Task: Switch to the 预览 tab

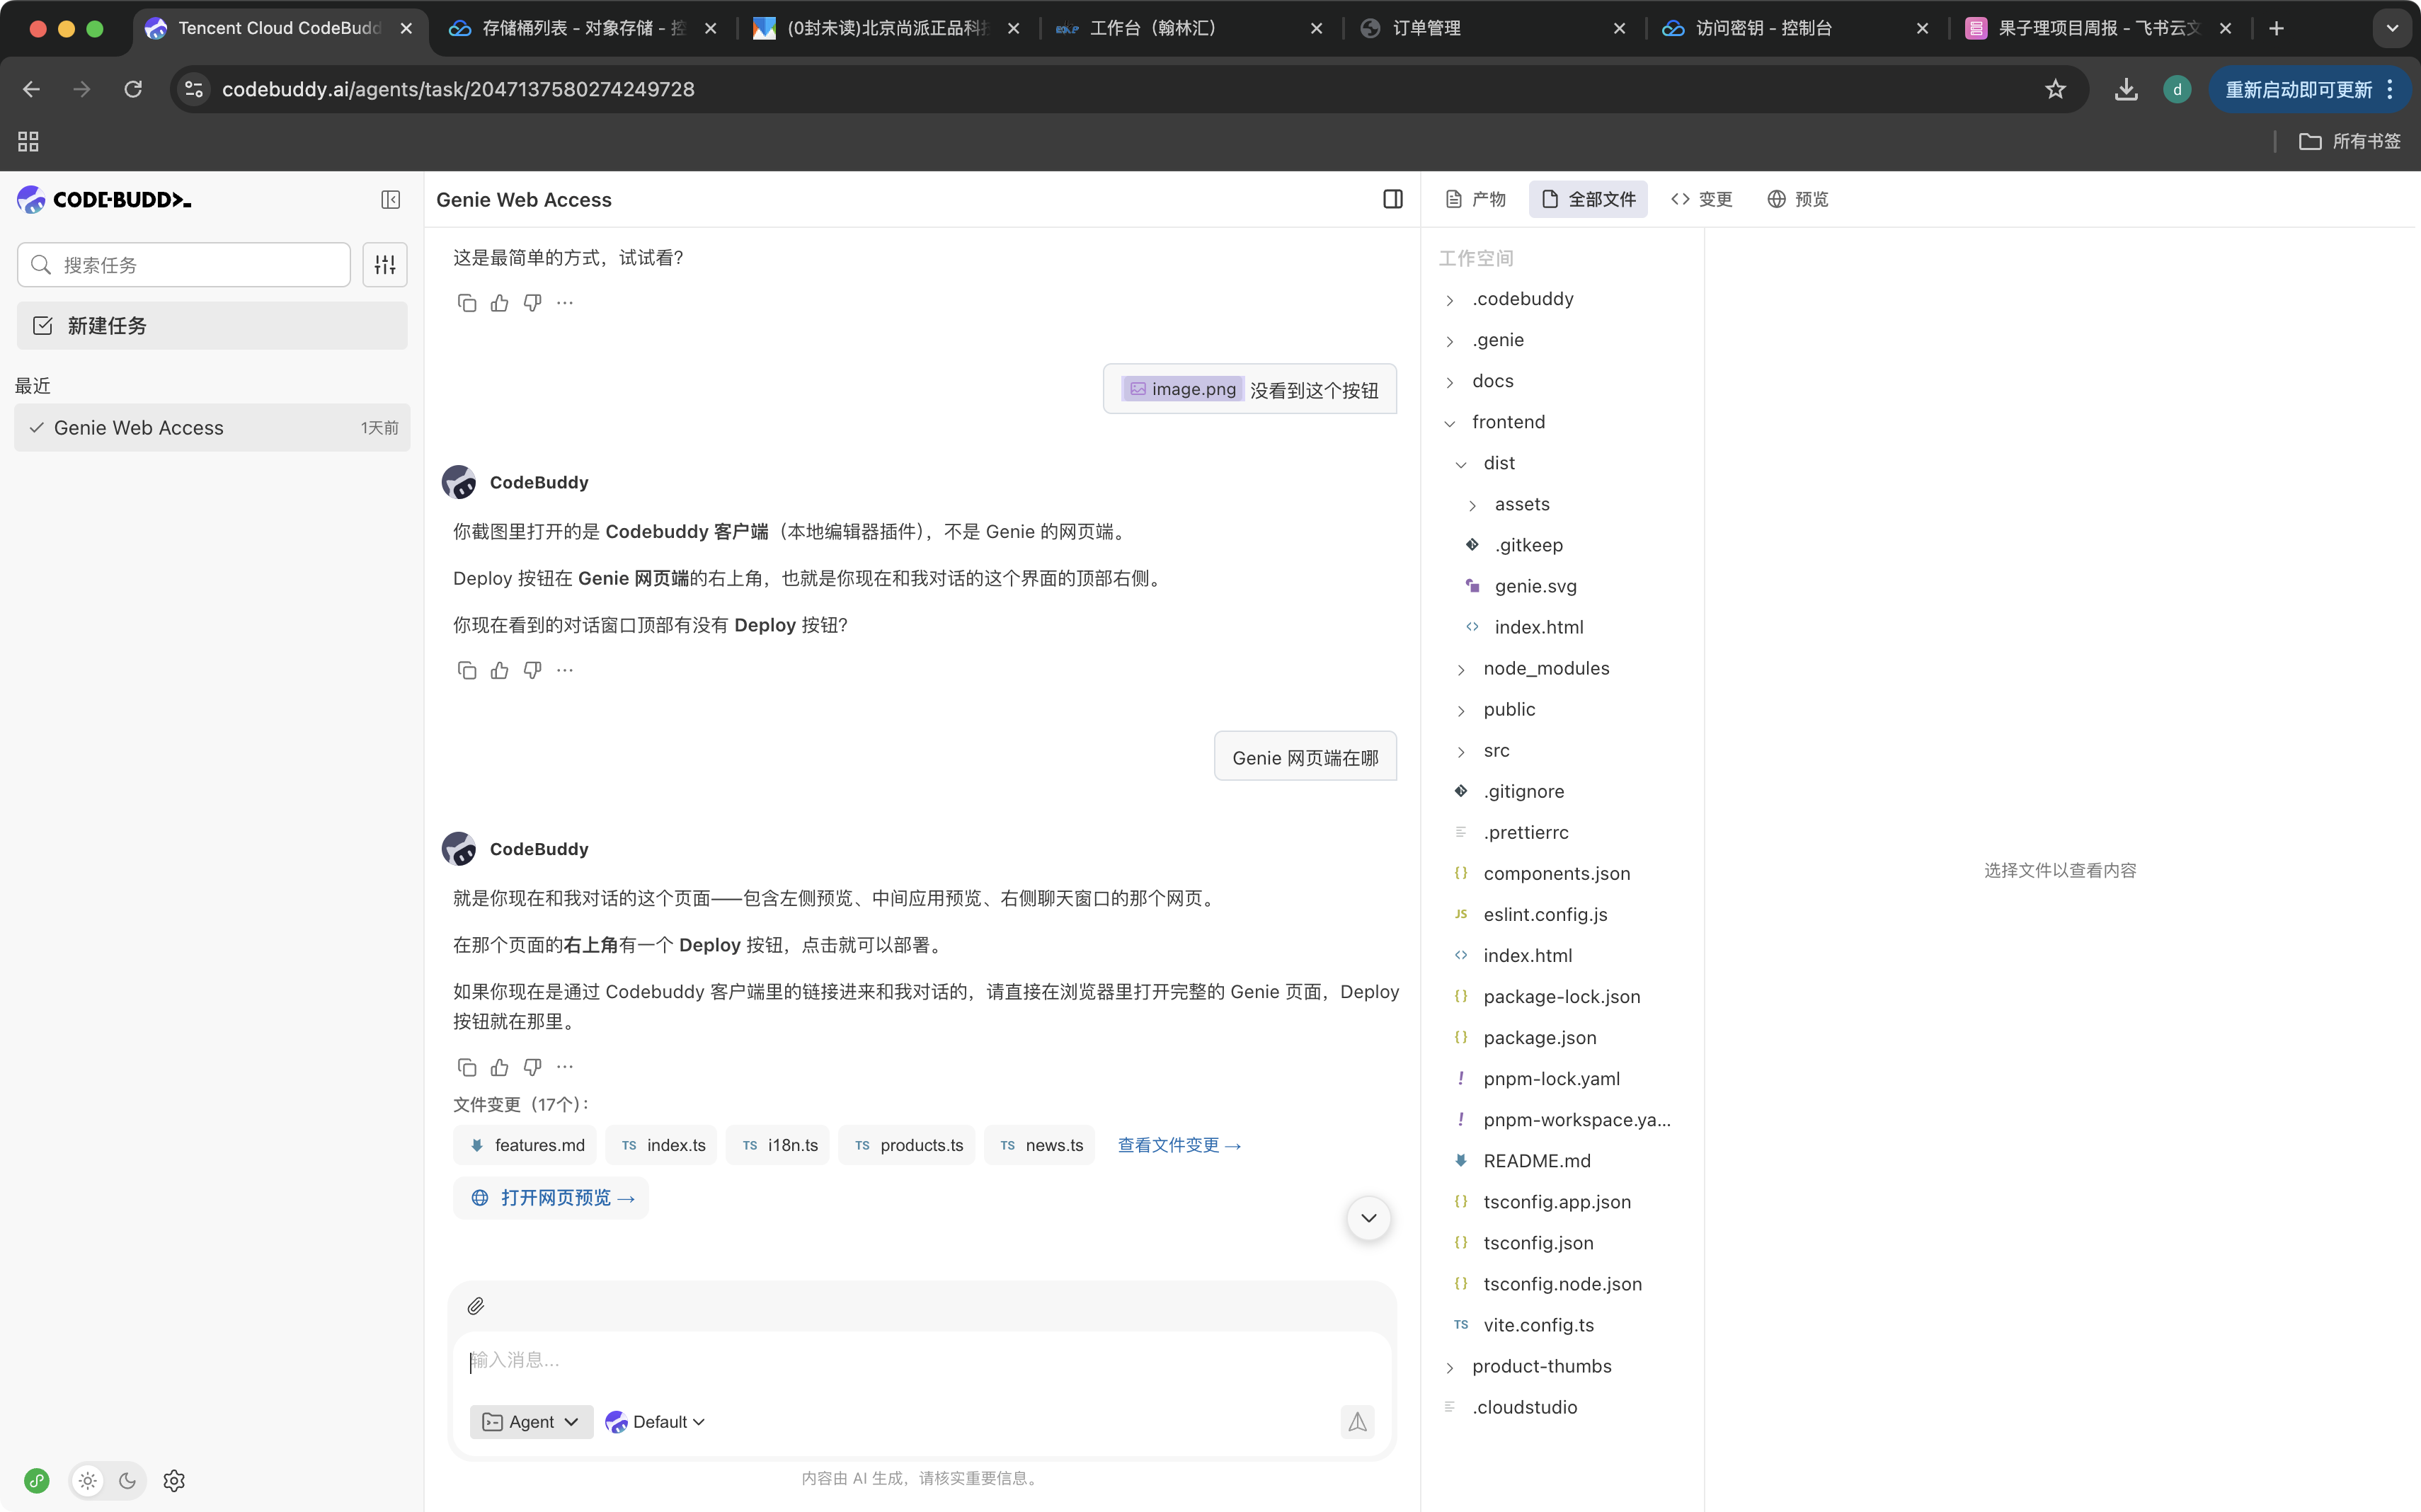Action: click(x=1798, y=199)
